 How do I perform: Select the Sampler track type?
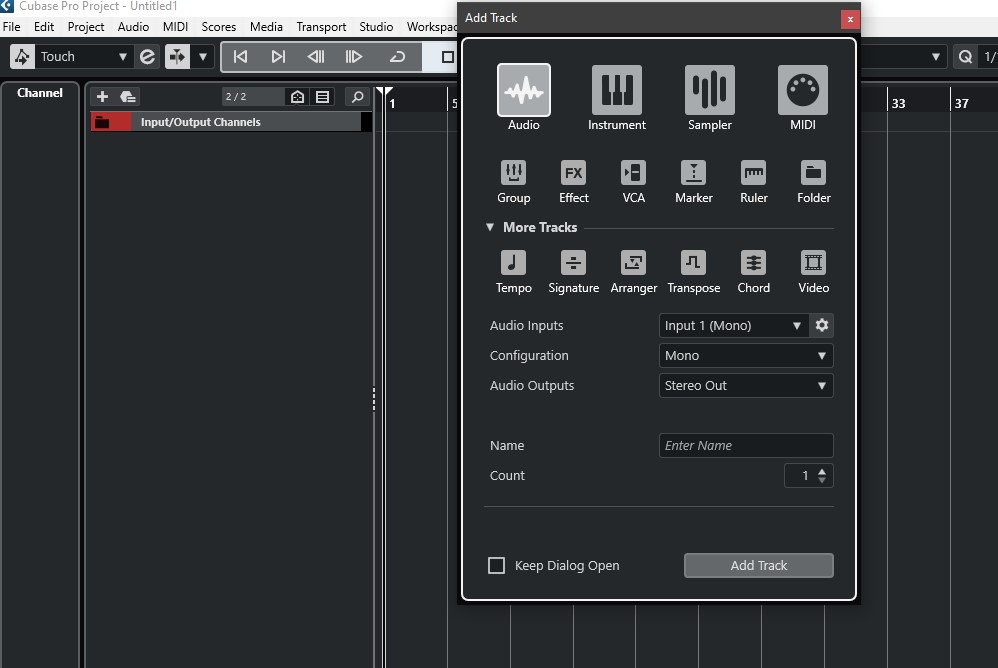click(x=710, y=90)
